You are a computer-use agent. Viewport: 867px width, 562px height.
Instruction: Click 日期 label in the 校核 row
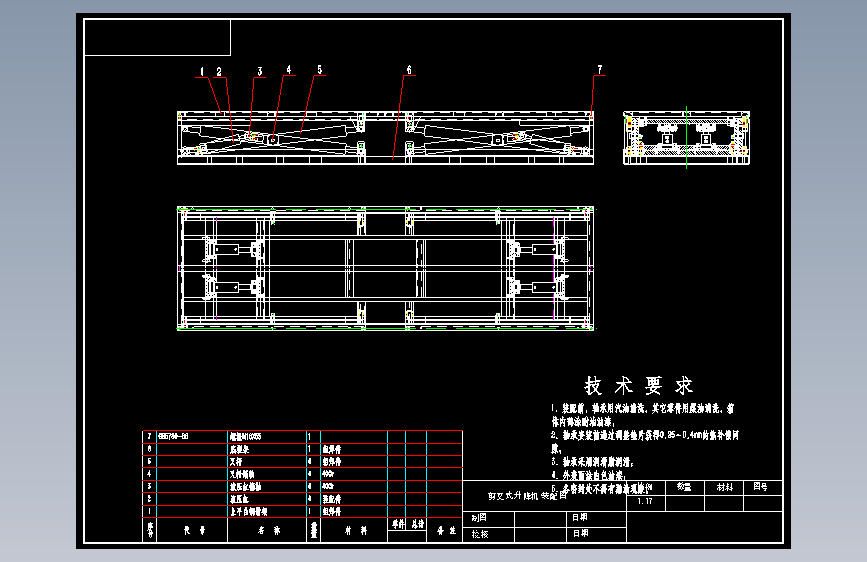580,534
